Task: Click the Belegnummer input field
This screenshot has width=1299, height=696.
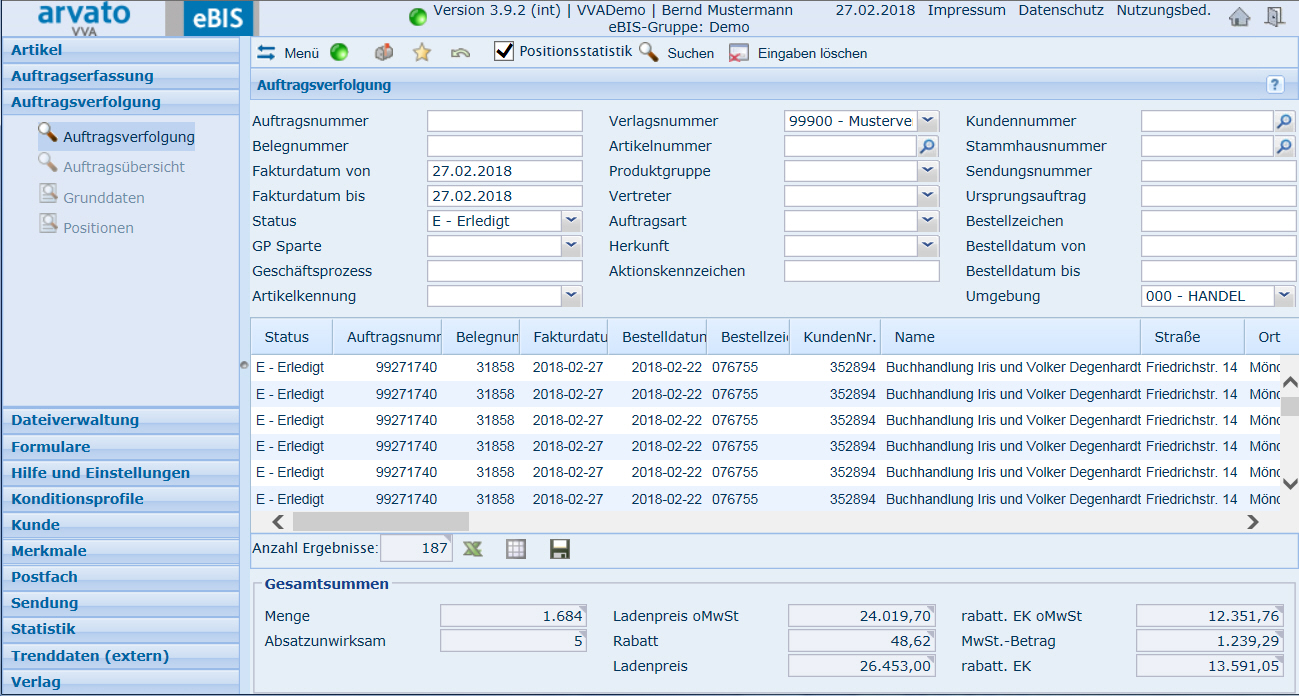Action: (504, 146)
